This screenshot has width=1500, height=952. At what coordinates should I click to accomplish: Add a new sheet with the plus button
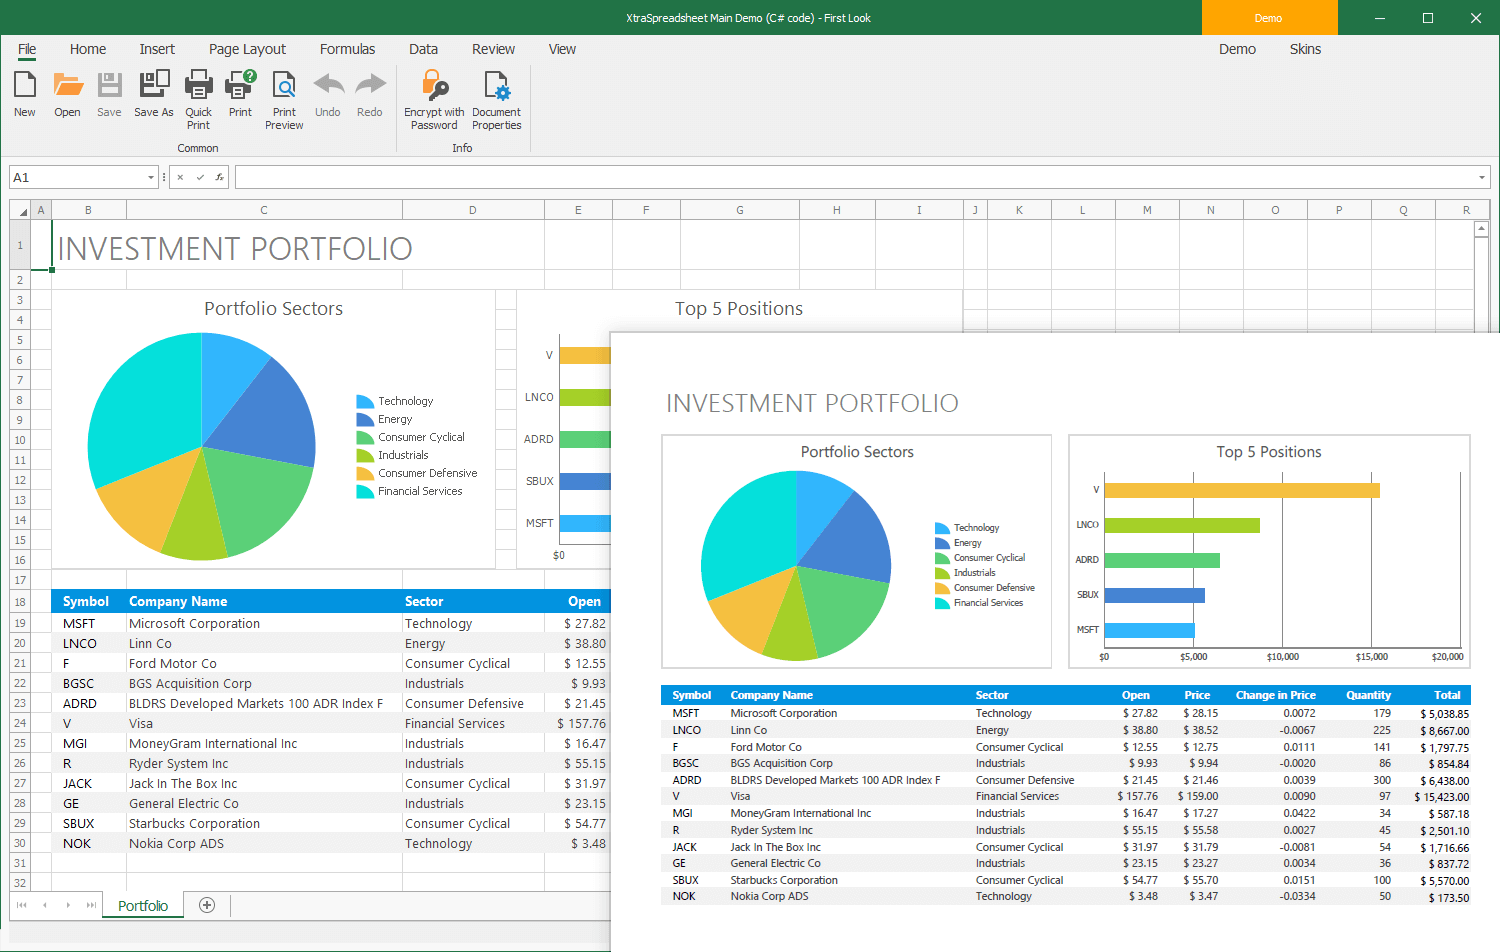[206, 905]
